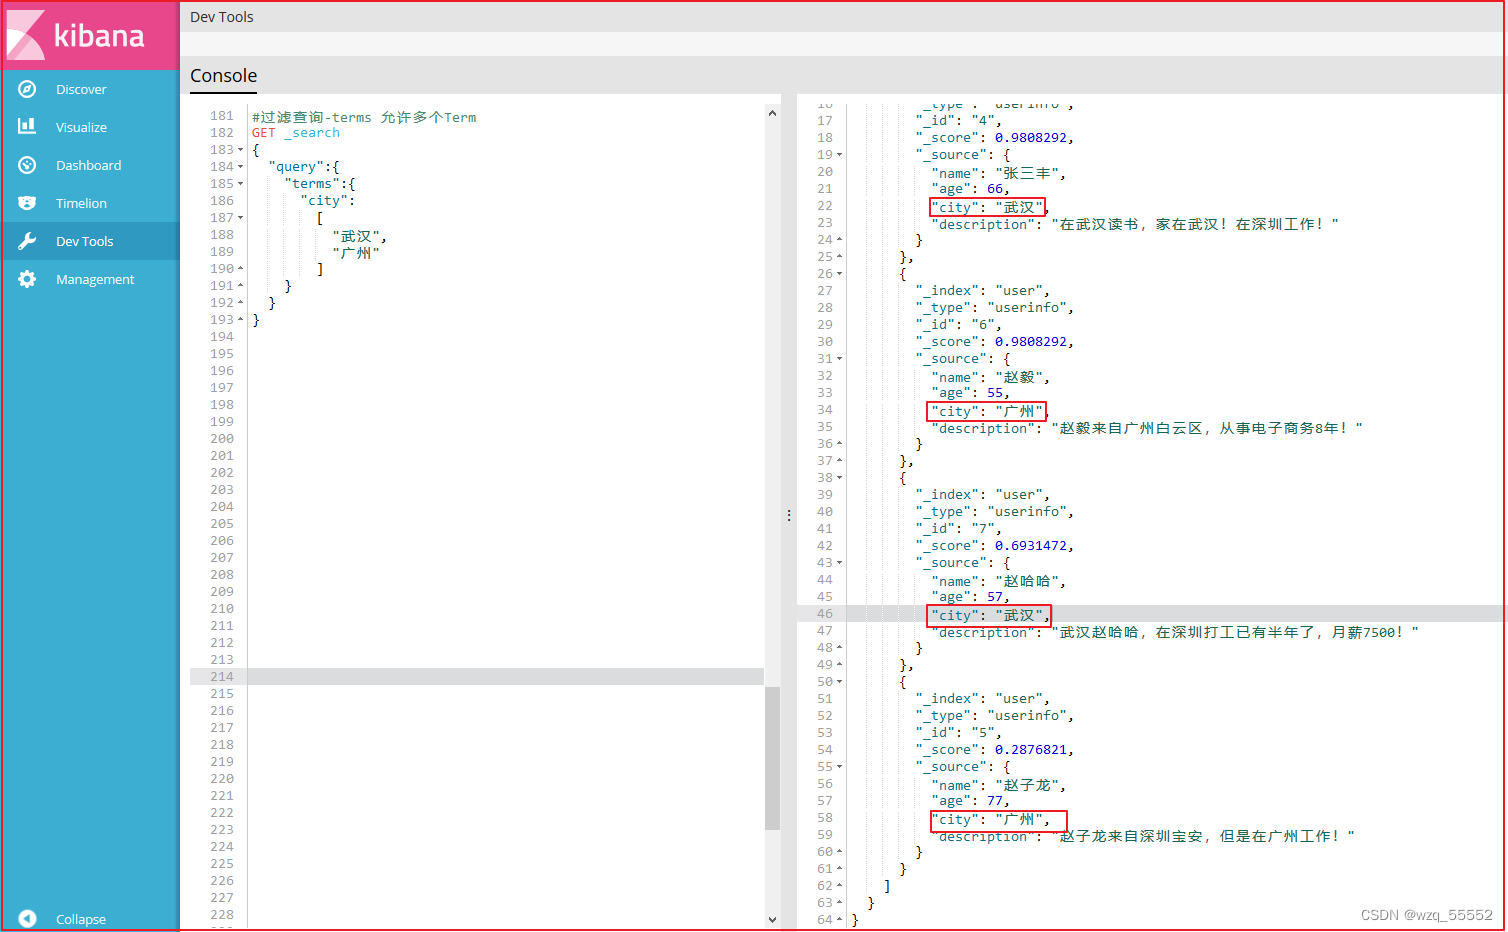Open Dashboard gauge icon
This screenshot has height=932, width=1508.
click(x=27, y=165)
